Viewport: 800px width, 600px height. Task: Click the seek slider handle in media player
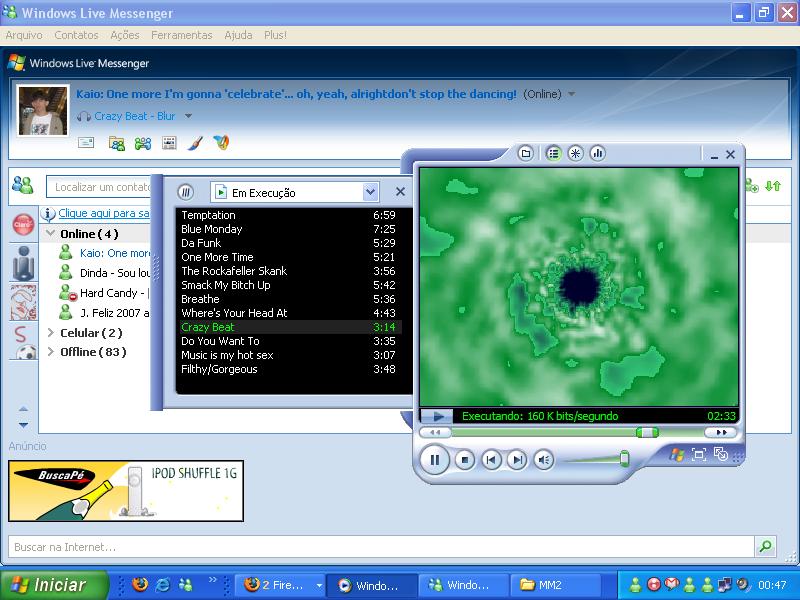pyautogui.click(x=647, y=433)
